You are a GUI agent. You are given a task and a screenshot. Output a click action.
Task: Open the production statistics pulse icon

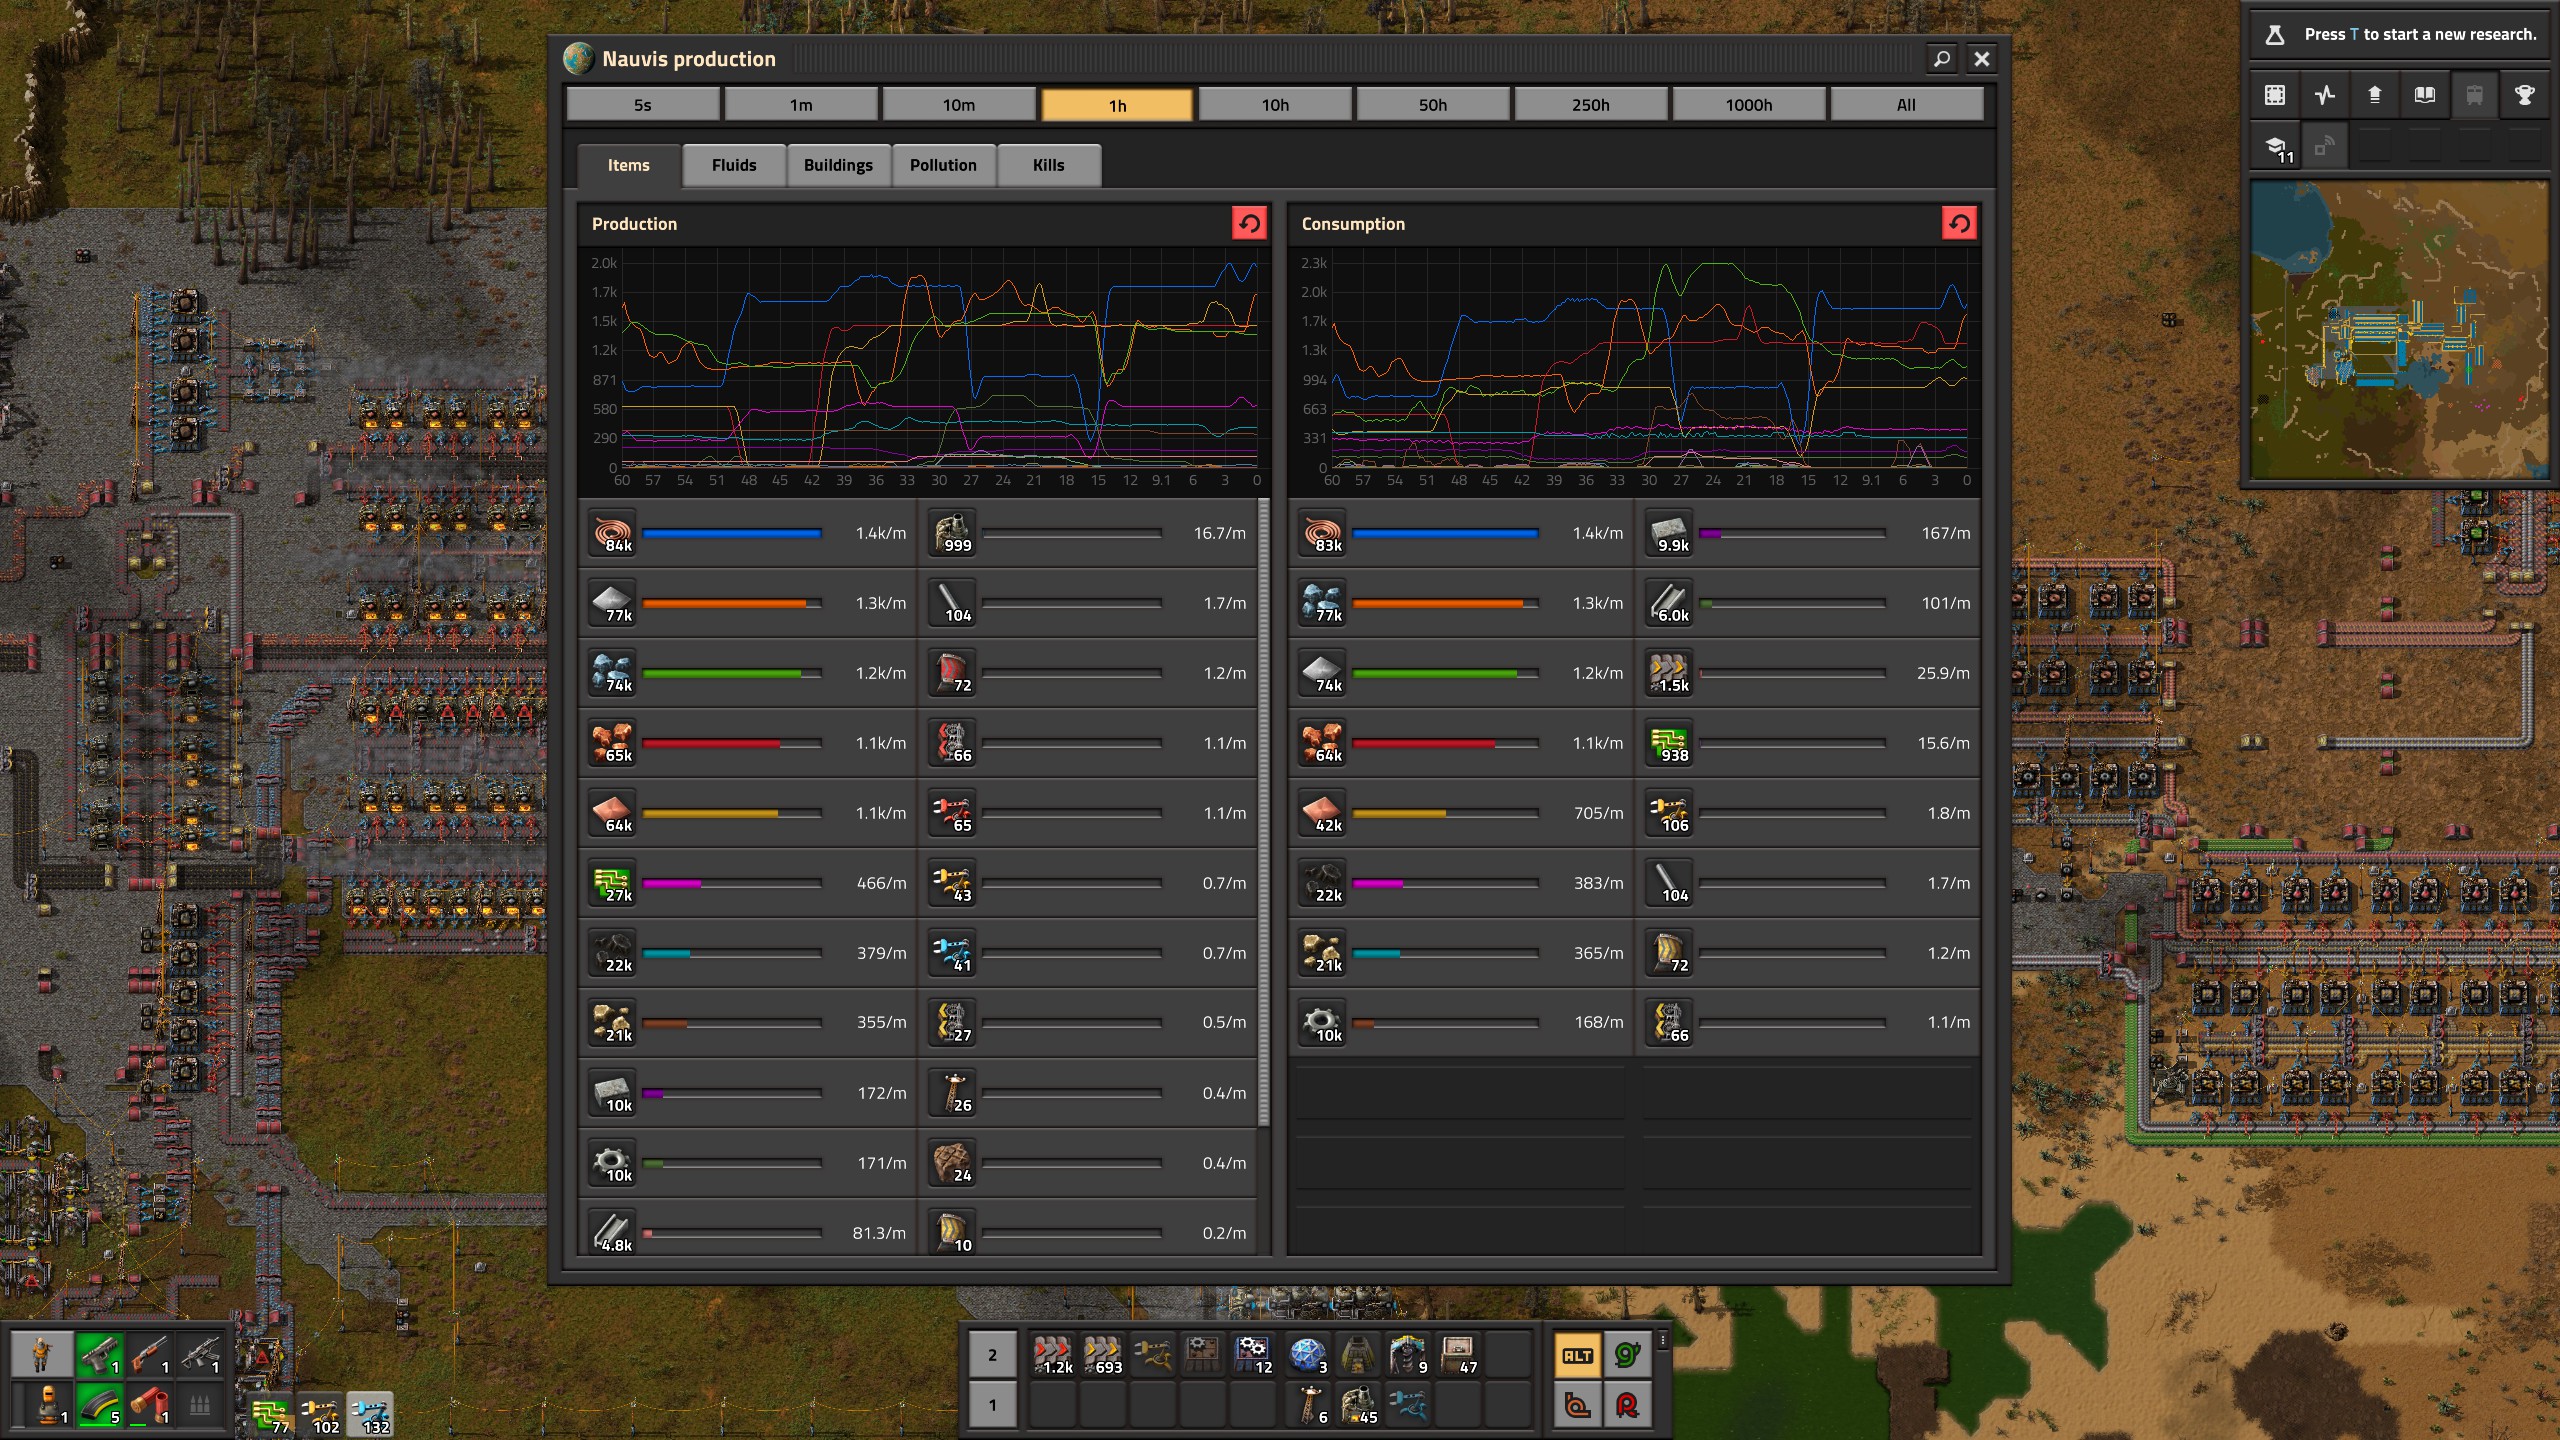[x=2324, y=95]
